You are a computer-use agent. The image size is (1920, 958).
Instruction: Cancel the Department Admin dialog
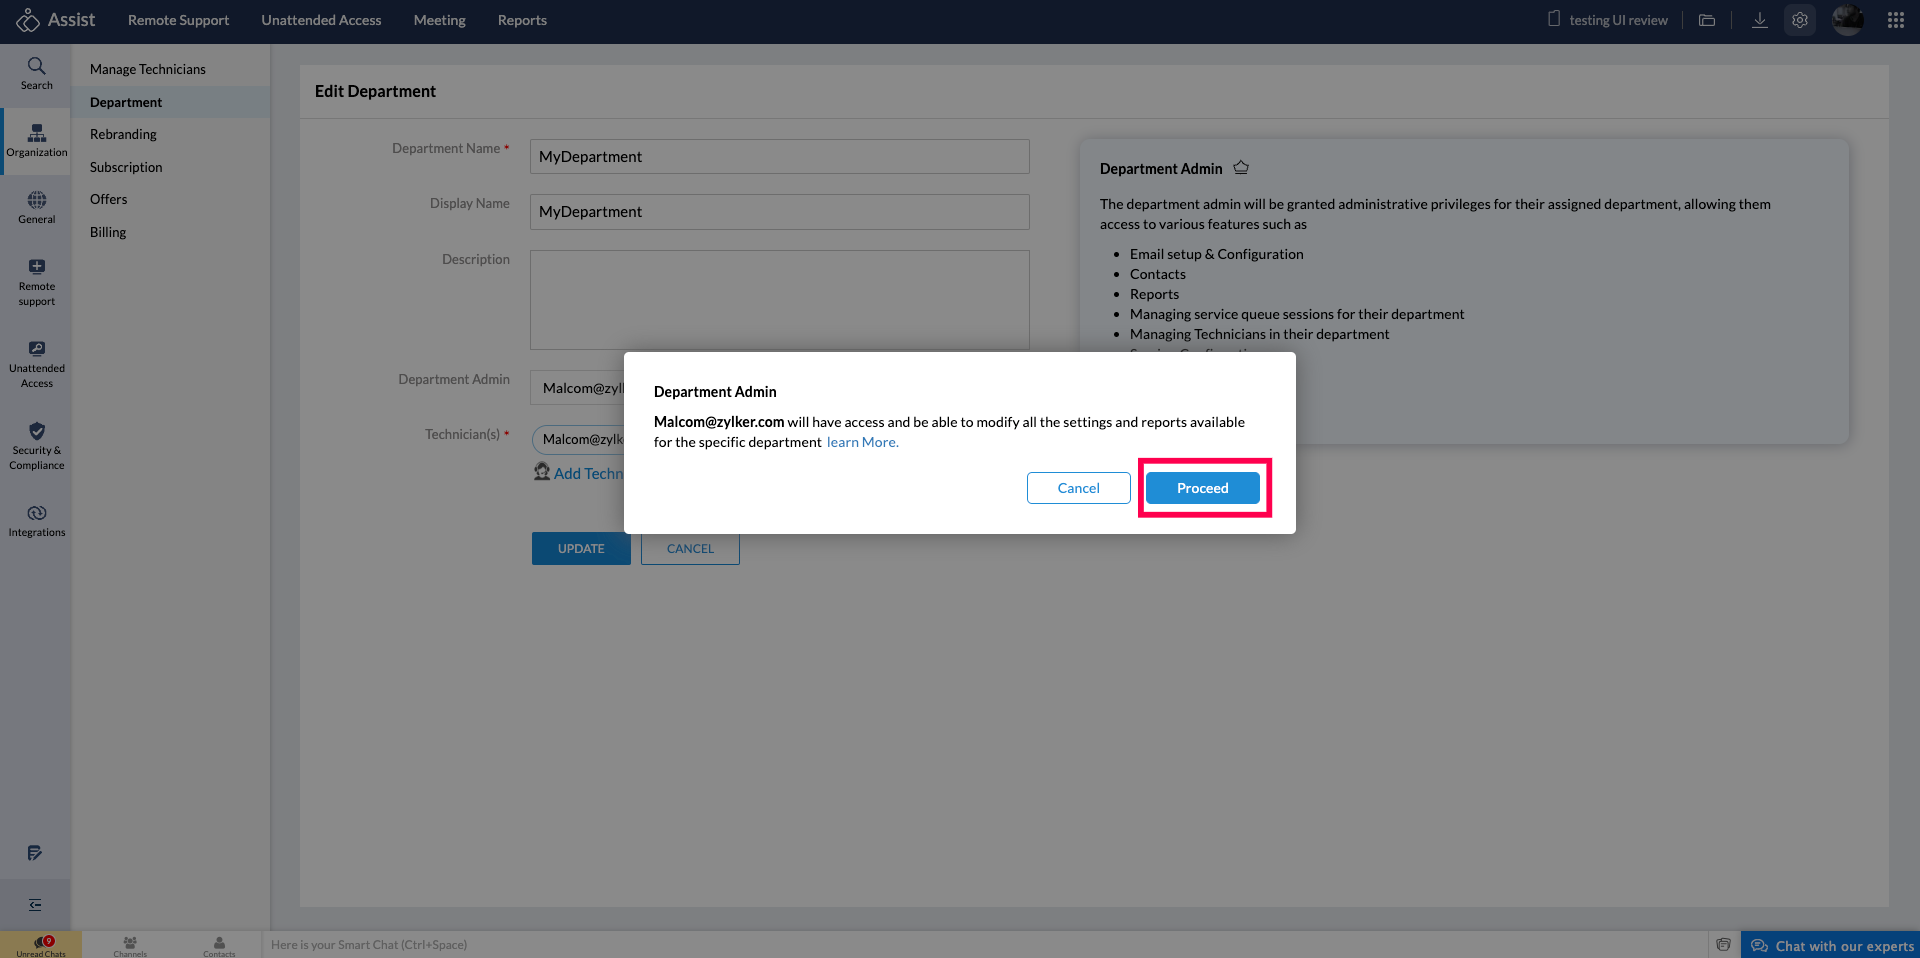pos(1078,488)
